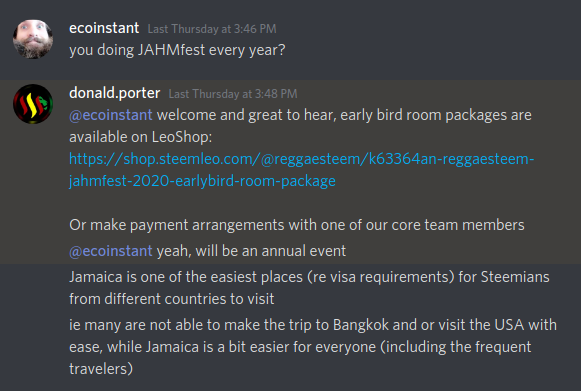This screenshot has width=581, height=391.
Task: Click the 'from different countries to visit' line
Action: pyautogui.click(x=172, y=299)
